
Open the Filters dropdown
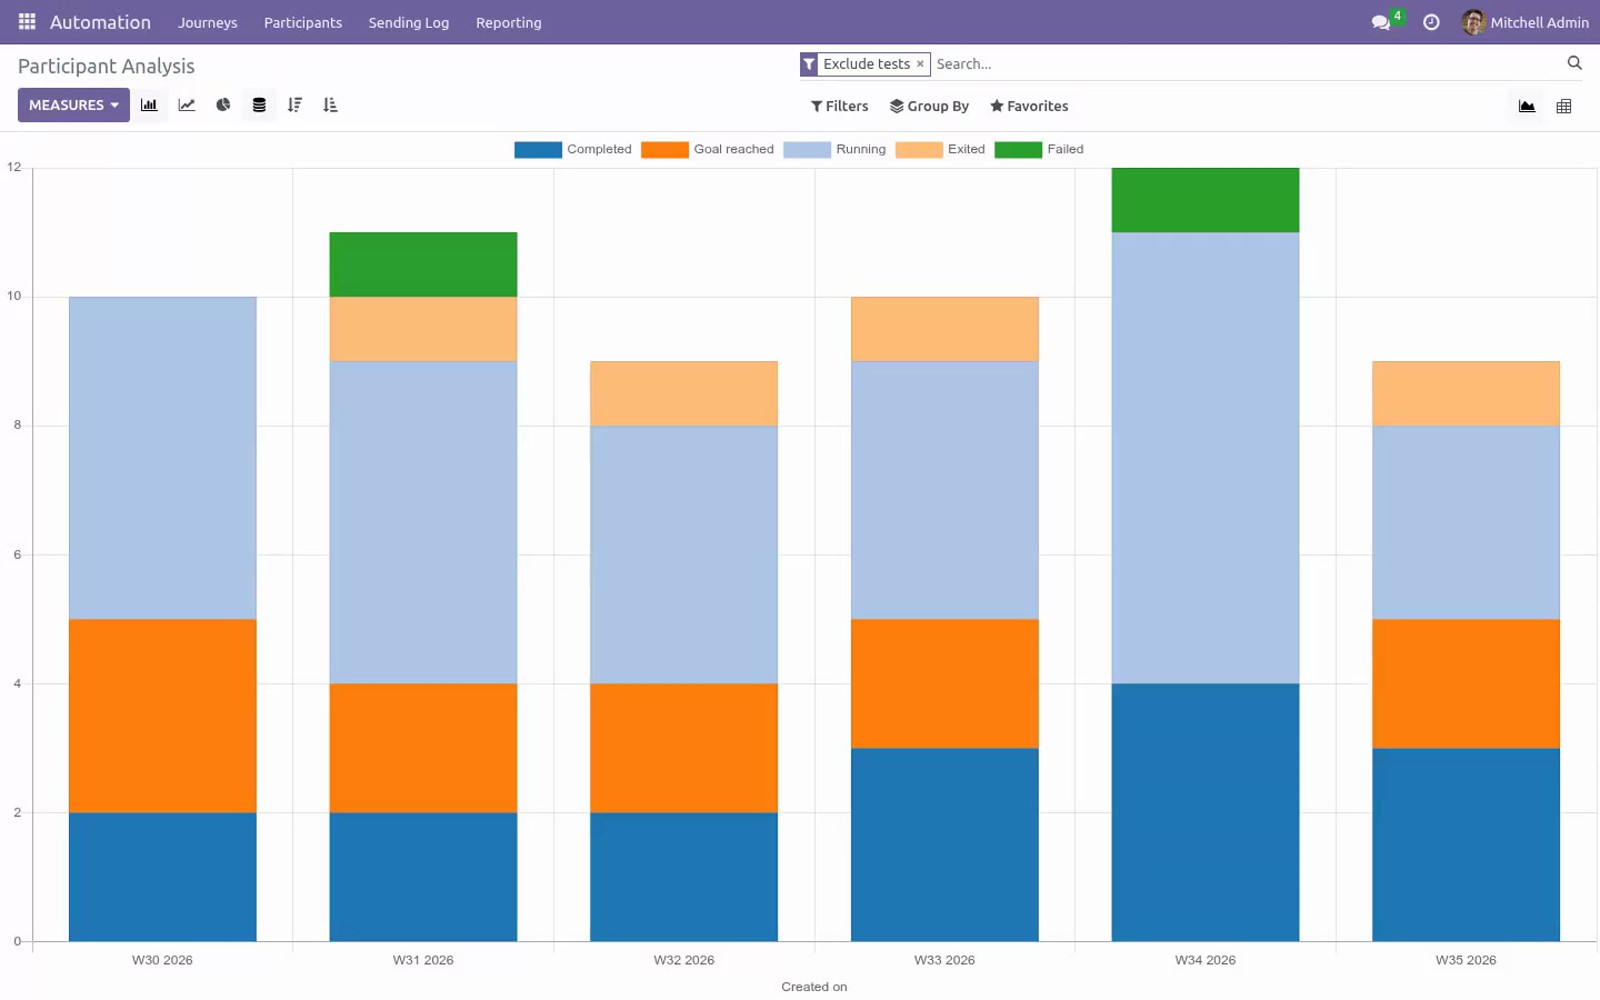pyautogui.click(x=839, y=106)
